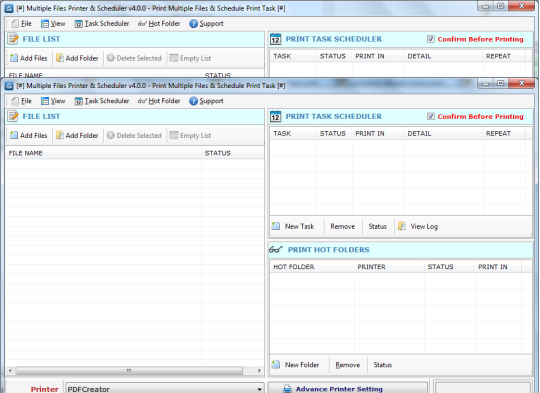Screen dimensions: 540x393
Task: Open the Printer dropdown showing PDFCreator
Action: tap(164, 389)
